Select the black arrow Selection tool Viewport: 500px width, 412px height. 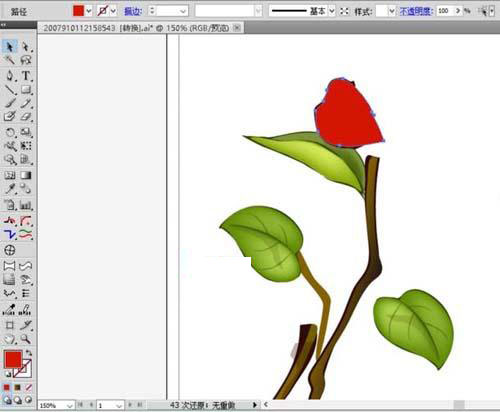10,47
